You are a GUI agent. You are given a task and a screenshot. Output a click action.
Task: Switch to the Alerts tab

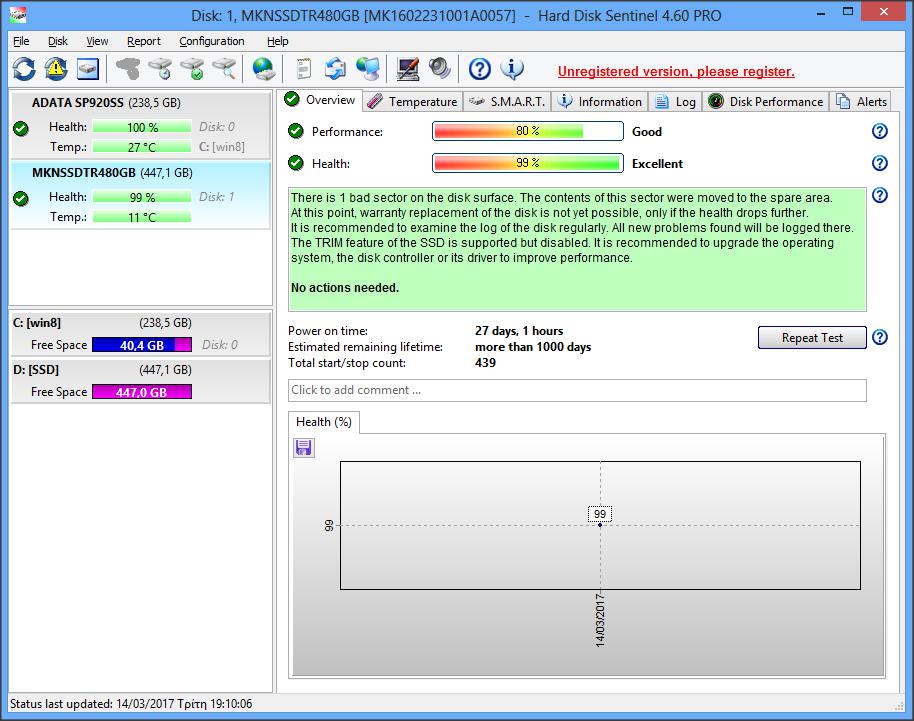pos(861,102)
